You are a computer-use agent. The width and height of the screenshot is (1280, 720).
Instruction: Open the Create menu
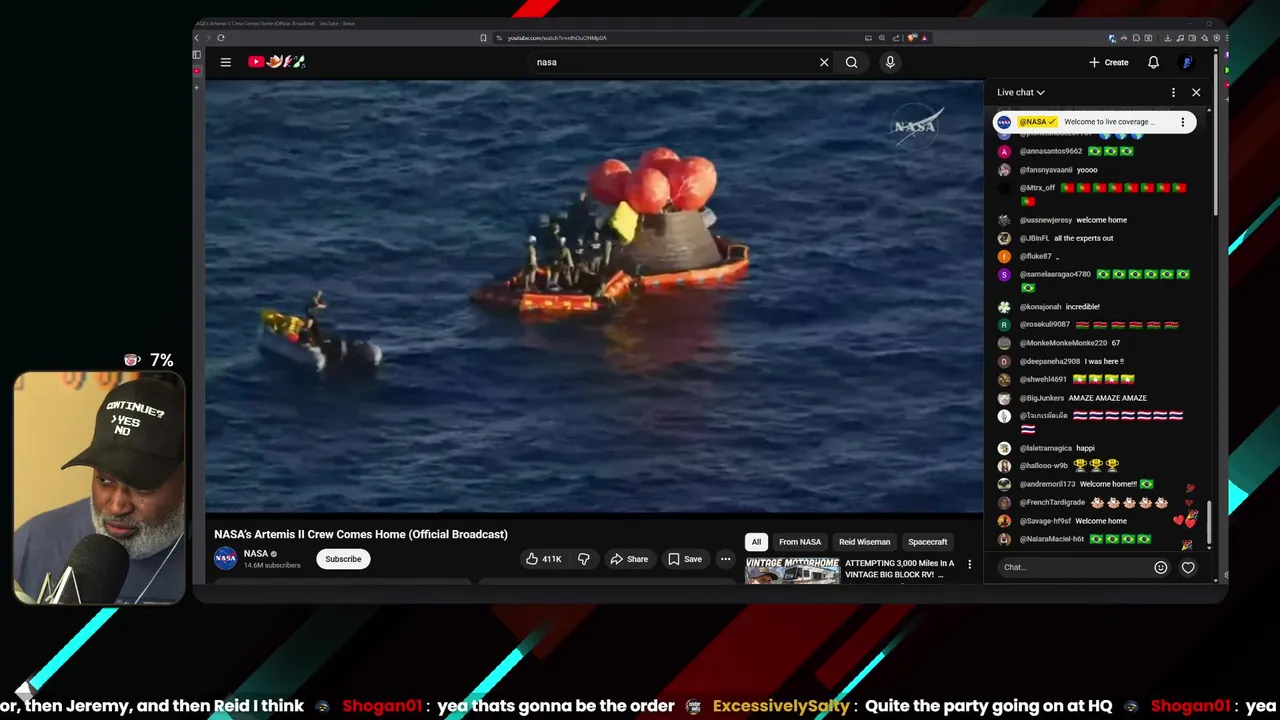(1109, 62)
